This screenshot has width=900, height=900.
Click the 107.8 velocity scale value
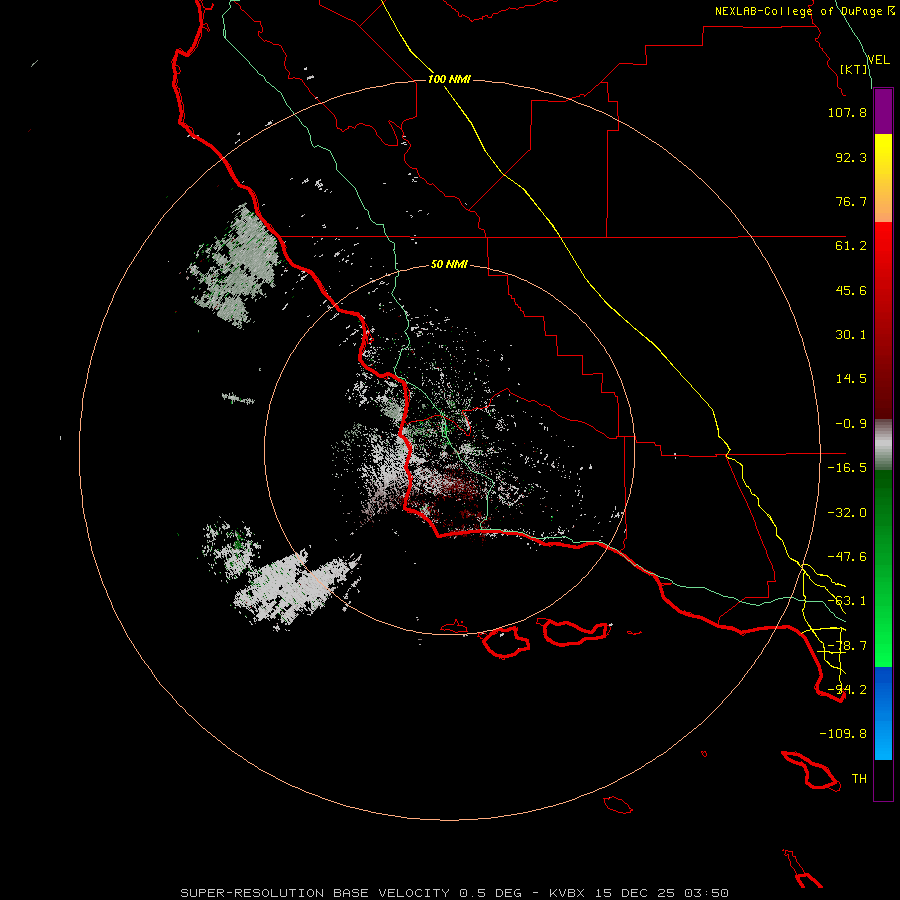847,112
